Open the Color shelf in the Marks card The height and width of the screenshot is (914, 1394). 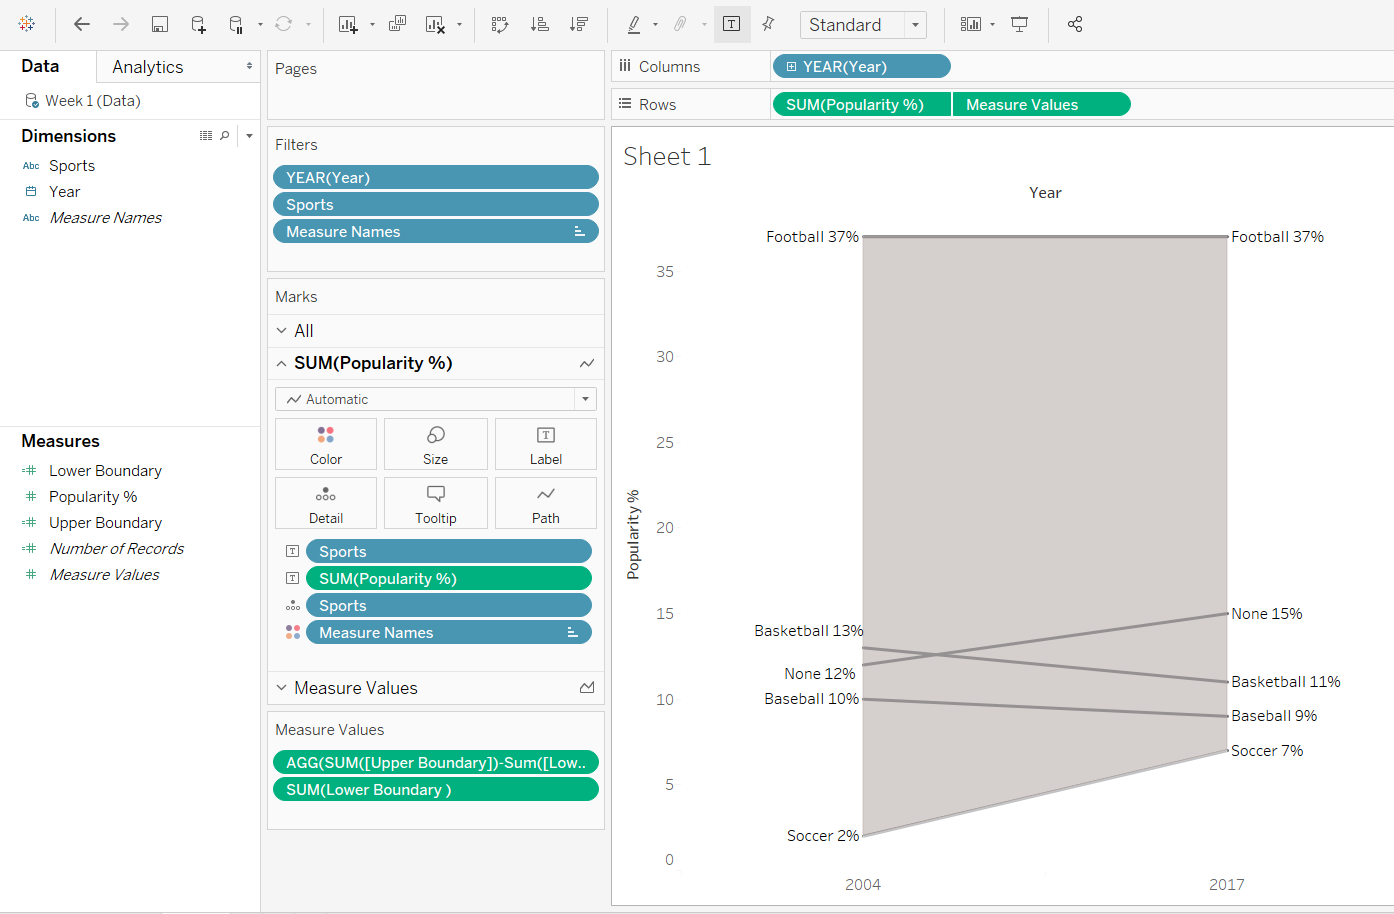pyautogui.click(x=325, y=443)
